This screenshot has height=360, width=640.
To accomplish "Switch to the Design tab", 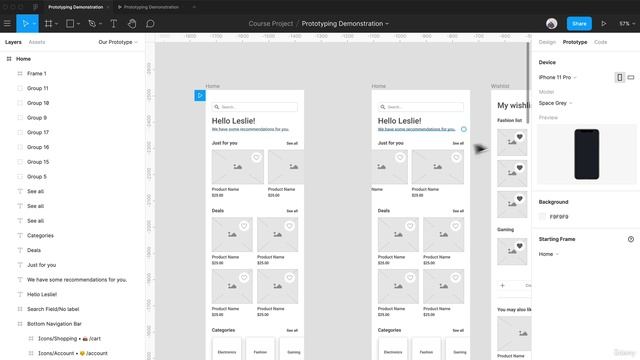I will pyautogui.click(x=547, y=42).
